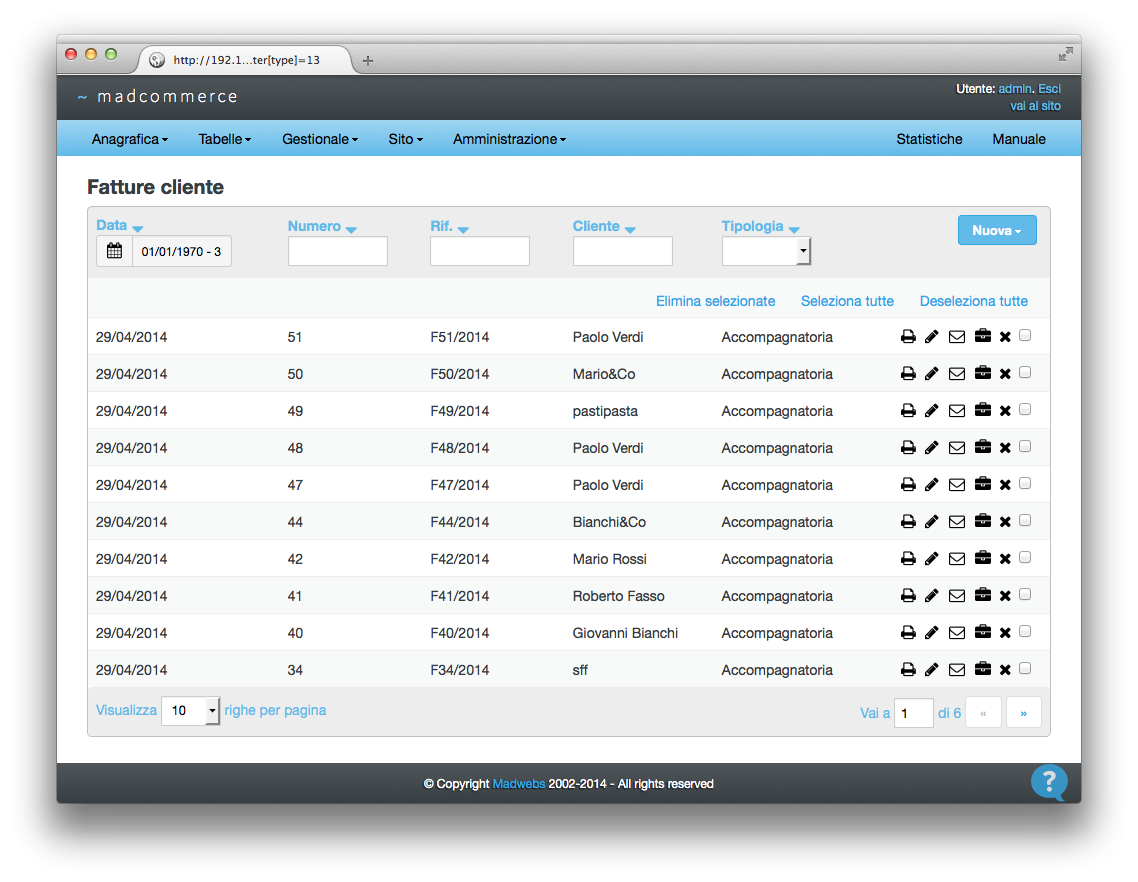
Task: Sort by the Rif. column header
Action: [449, 226]
